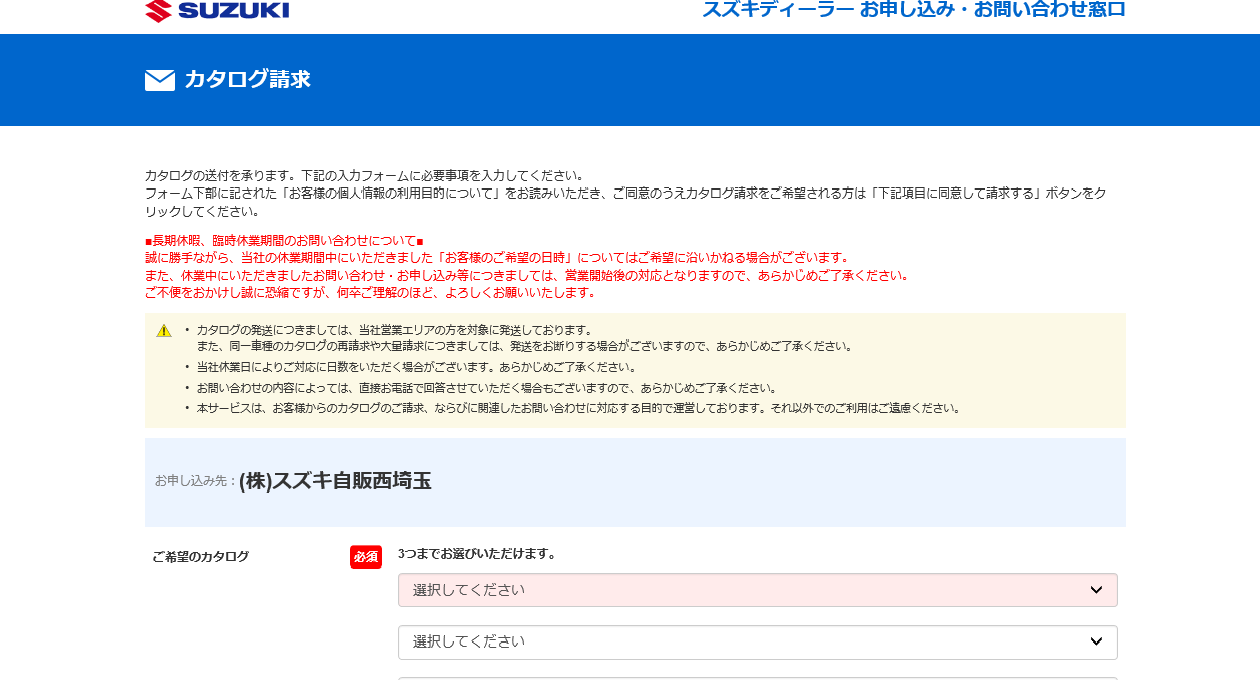Click the envelope icon beside カタログ請求
Screen dimensions: 1260x680
pos(160,80)
